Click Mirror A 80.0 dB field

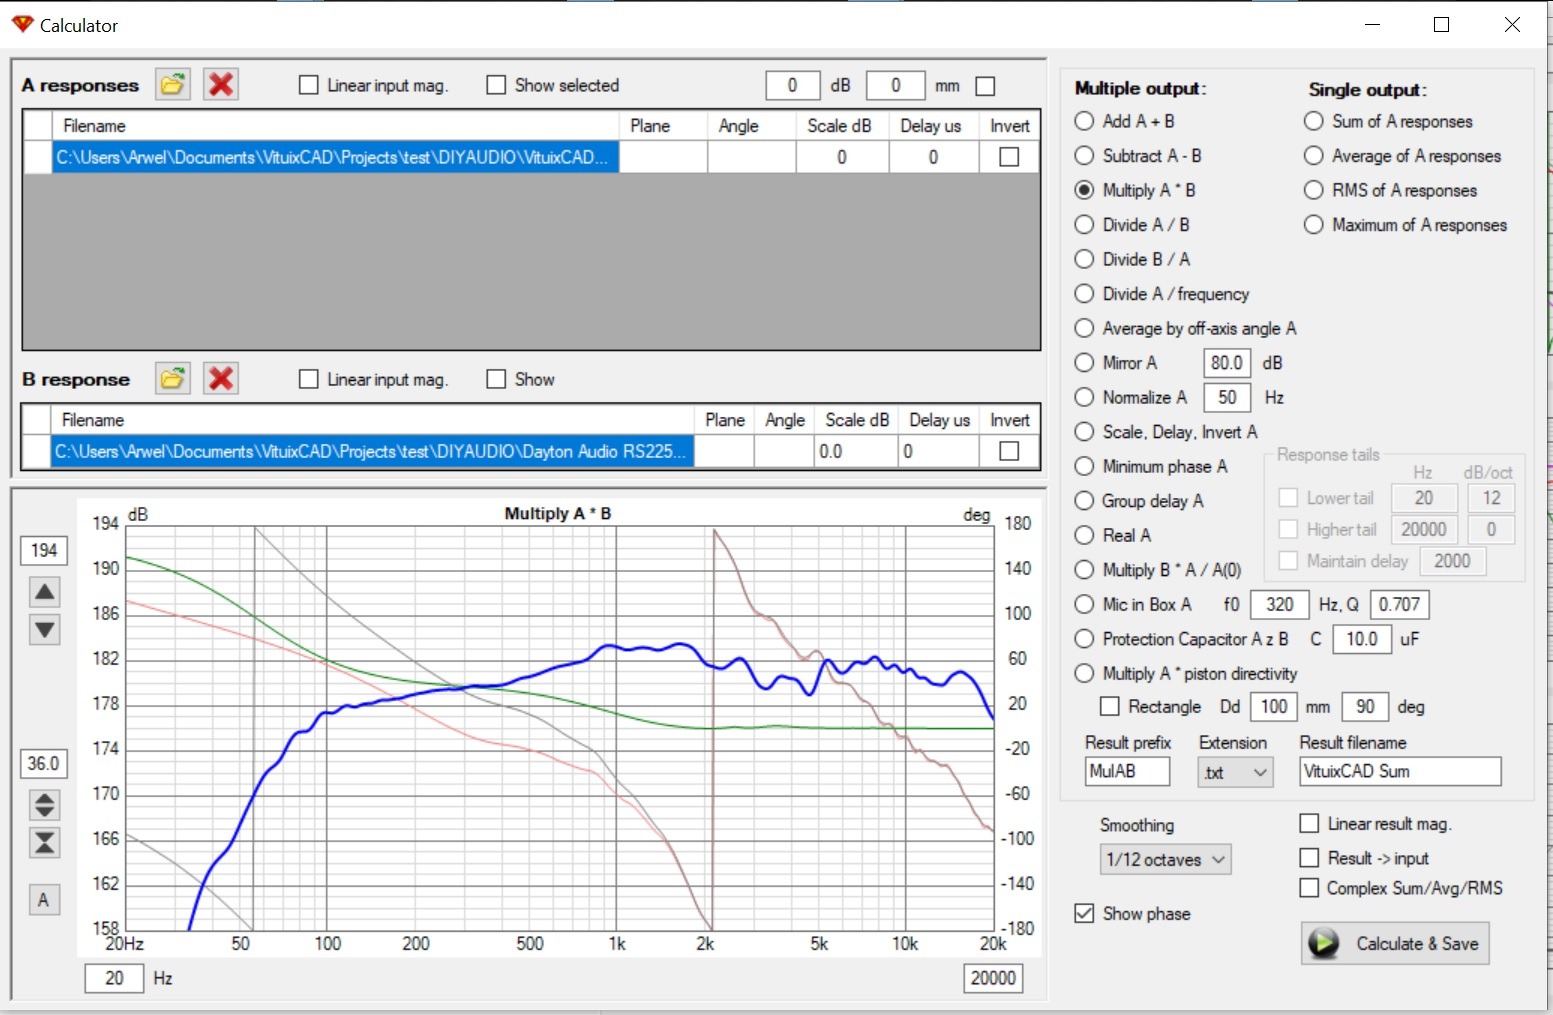[1227, 363]
